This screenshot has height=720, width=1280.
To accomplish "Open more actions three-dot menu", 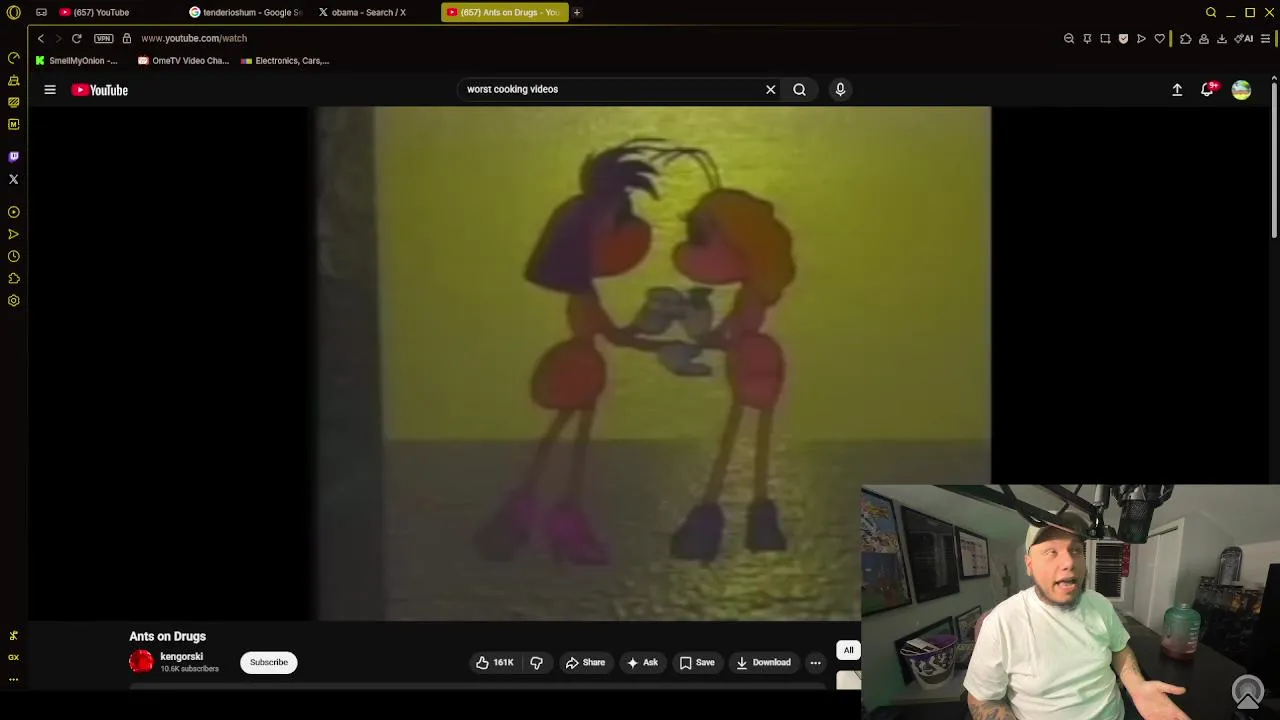I will point(816,662).
